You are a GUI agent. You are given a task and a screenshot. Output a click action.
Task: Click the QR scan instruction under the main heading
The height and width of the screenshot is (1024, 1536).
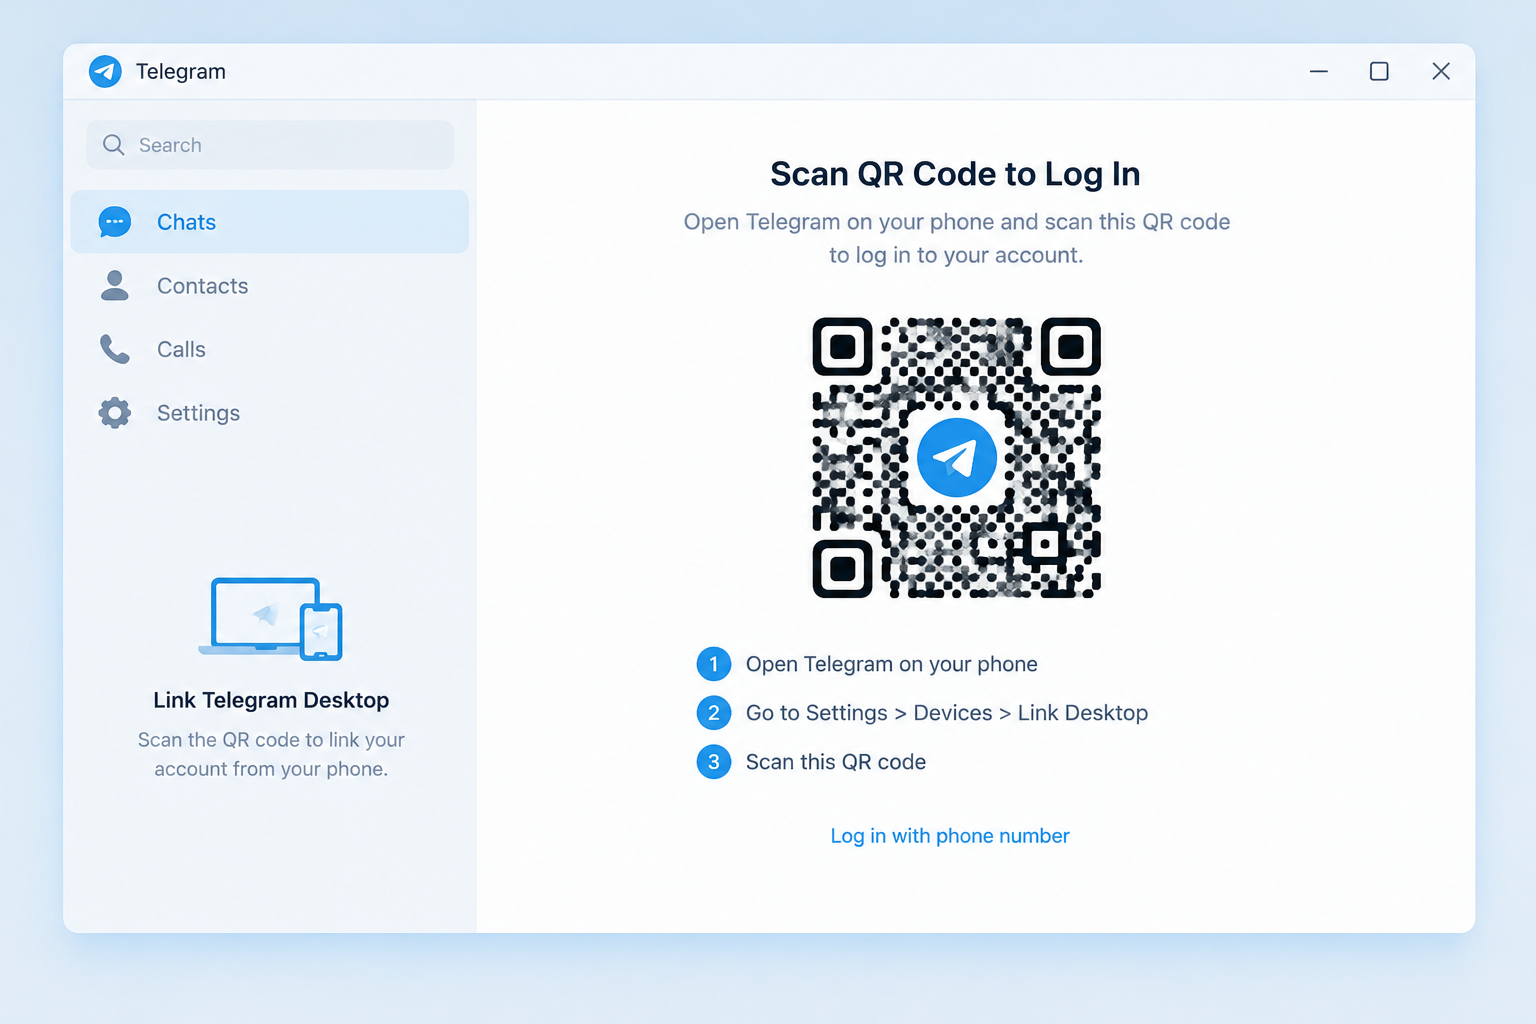957,238
